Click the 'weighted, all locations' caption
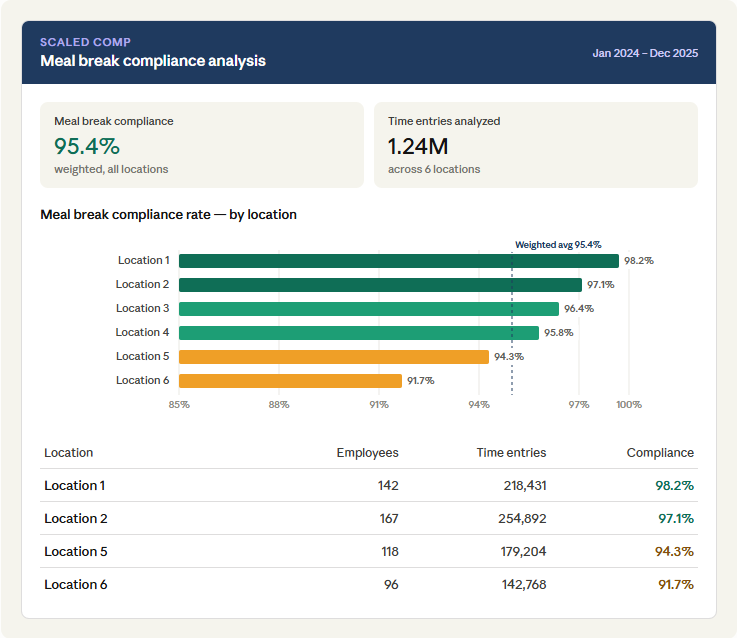 [111, 169]
